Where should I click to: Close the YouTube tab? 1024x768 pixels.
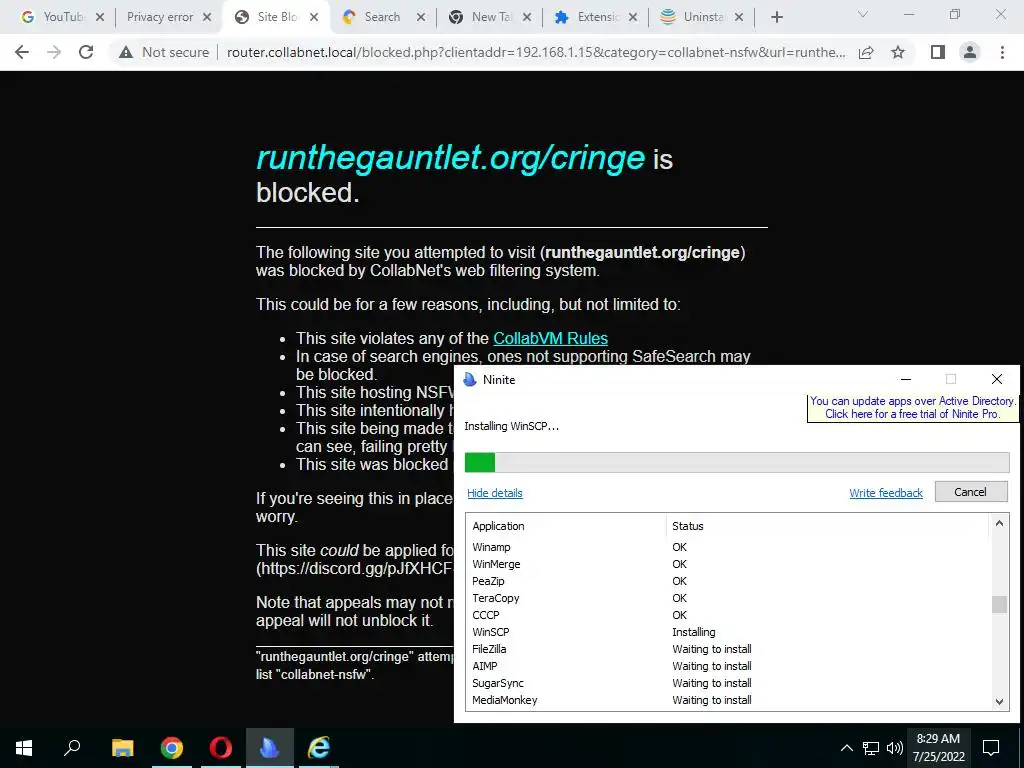[x=100, y=18]
